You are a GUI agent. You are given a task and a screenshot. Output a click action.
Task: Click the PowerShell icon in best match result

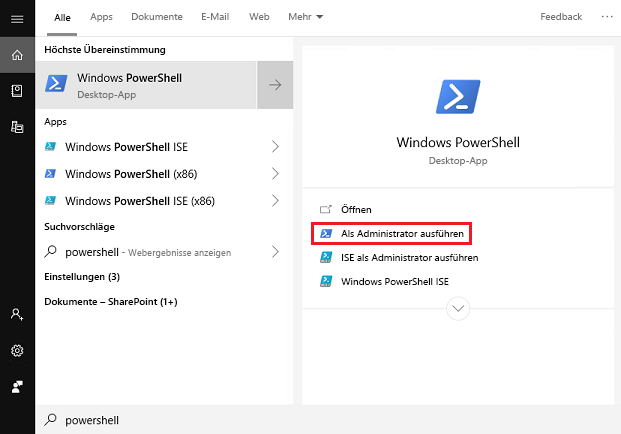tap(56, 84)
